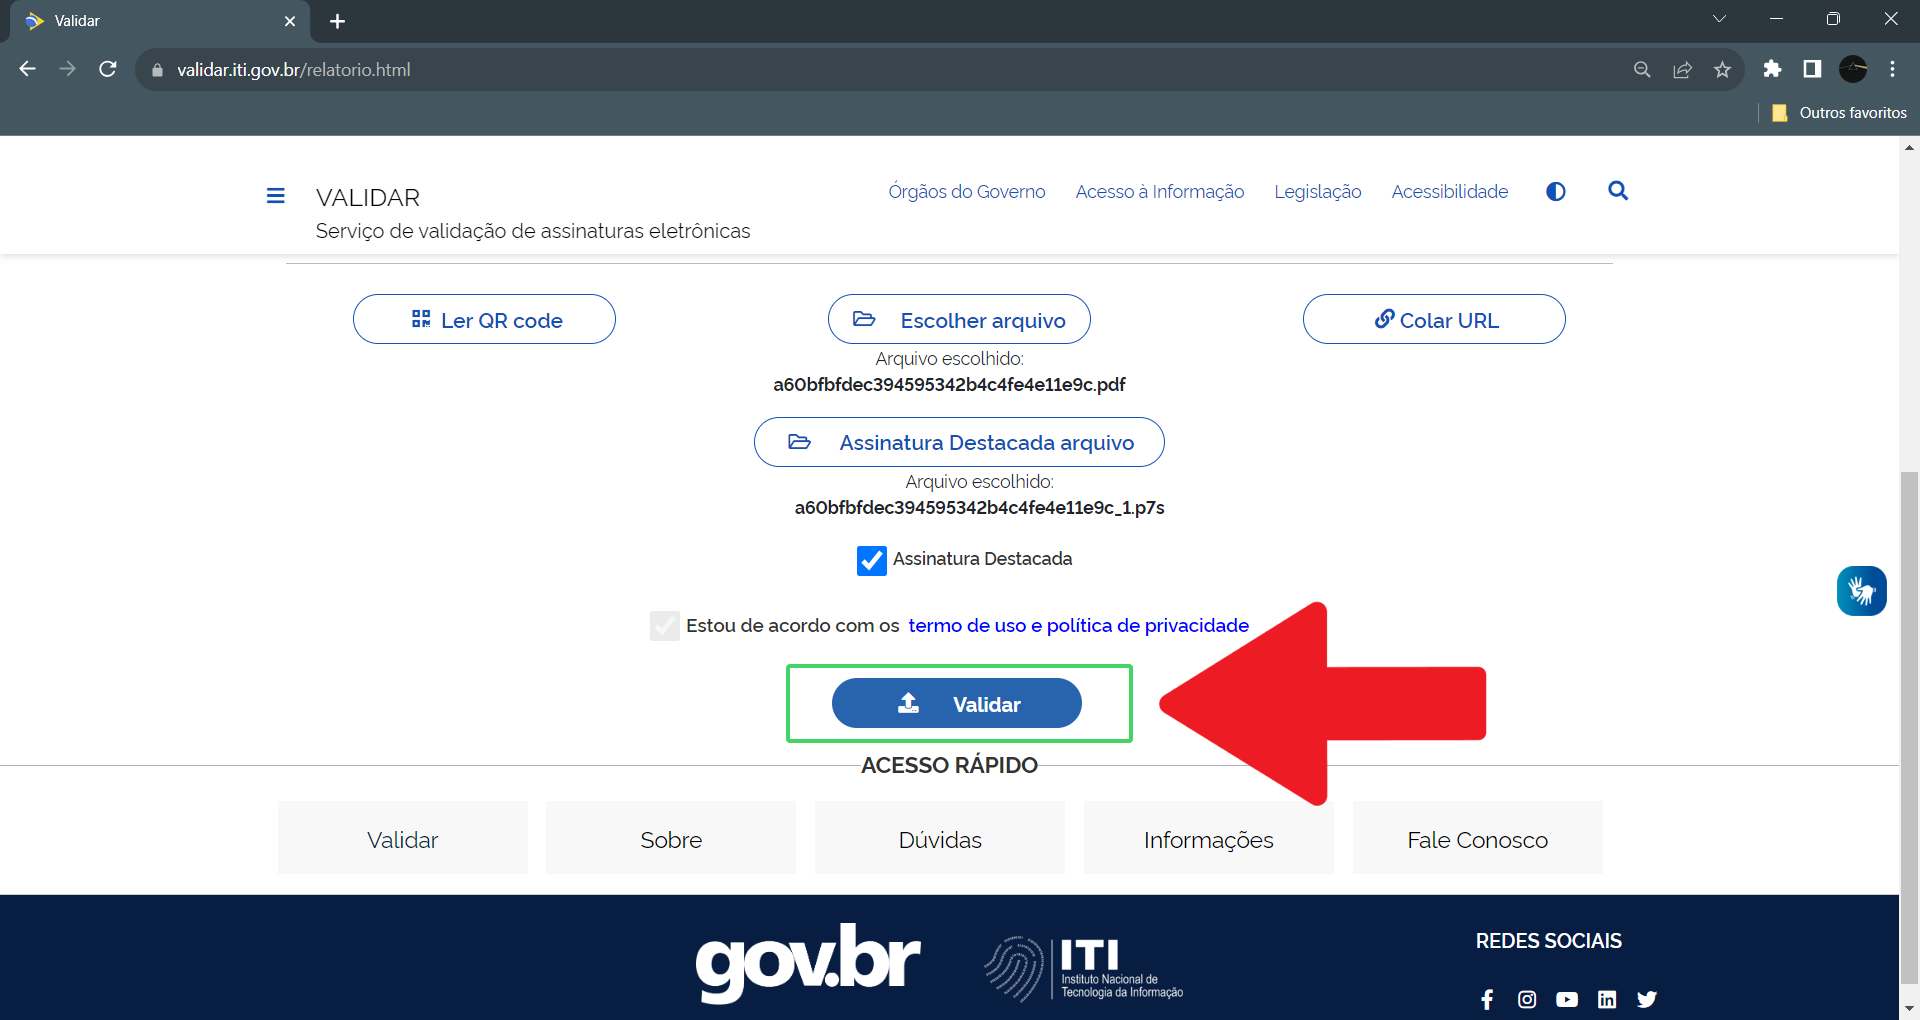Open the Twitter social media icon
1920x1020 pixels.
[x=1647, y=999]
